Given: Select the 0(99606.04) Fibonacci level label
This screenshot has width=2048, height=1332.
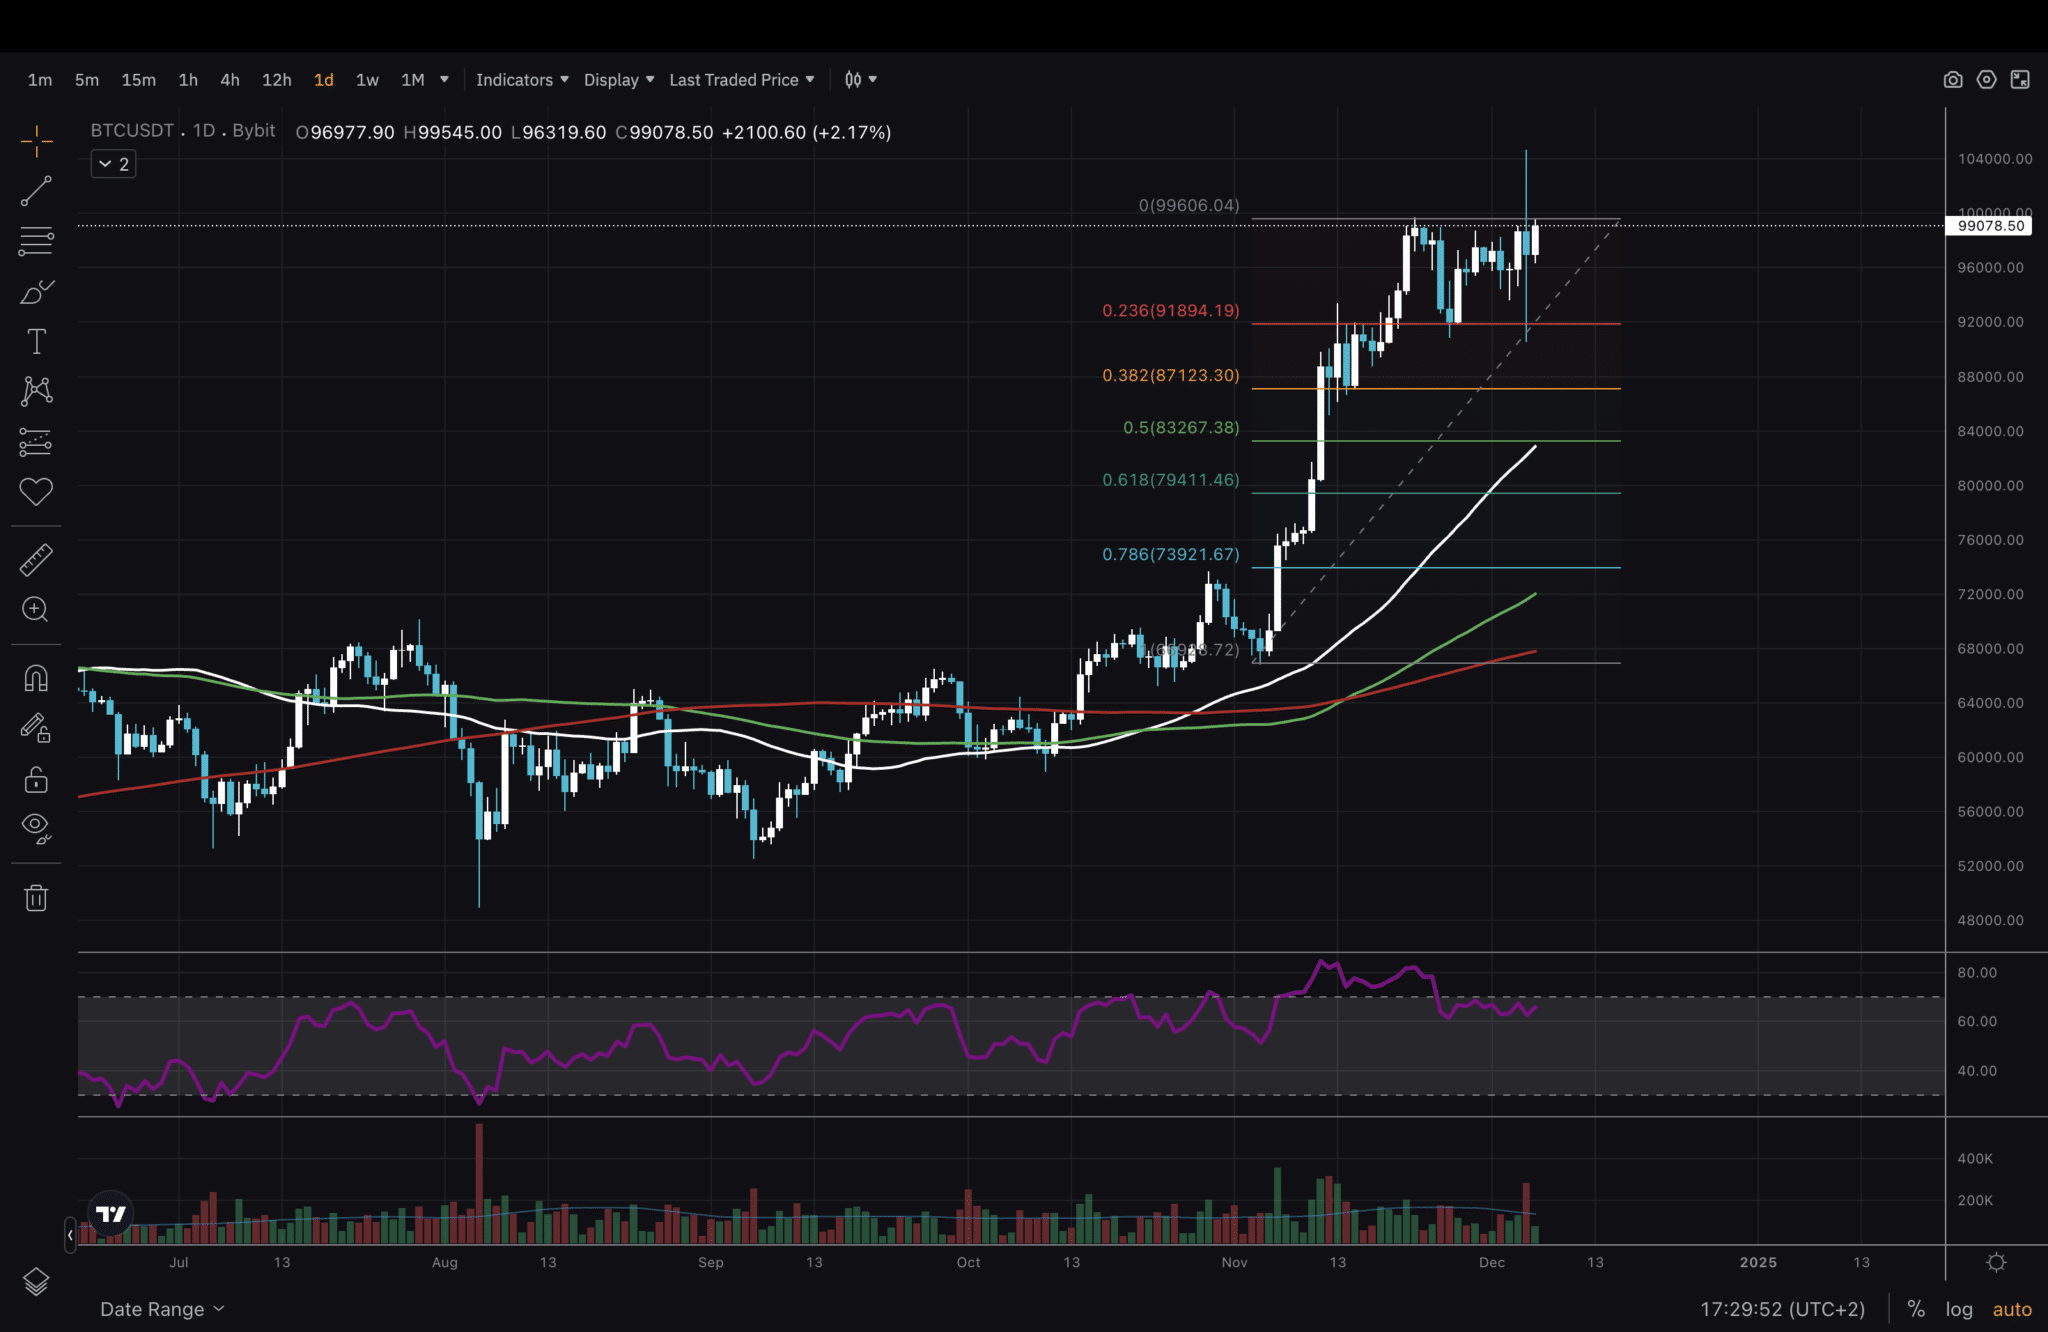Looking at the screenshot, I should coord(1189,206).
